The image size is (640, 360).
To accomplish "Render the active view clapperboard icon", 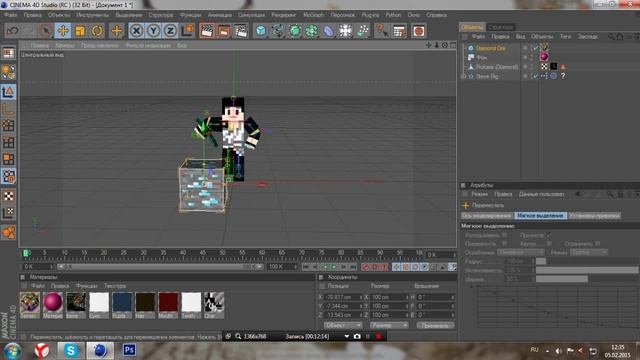I will coord(207,31).
